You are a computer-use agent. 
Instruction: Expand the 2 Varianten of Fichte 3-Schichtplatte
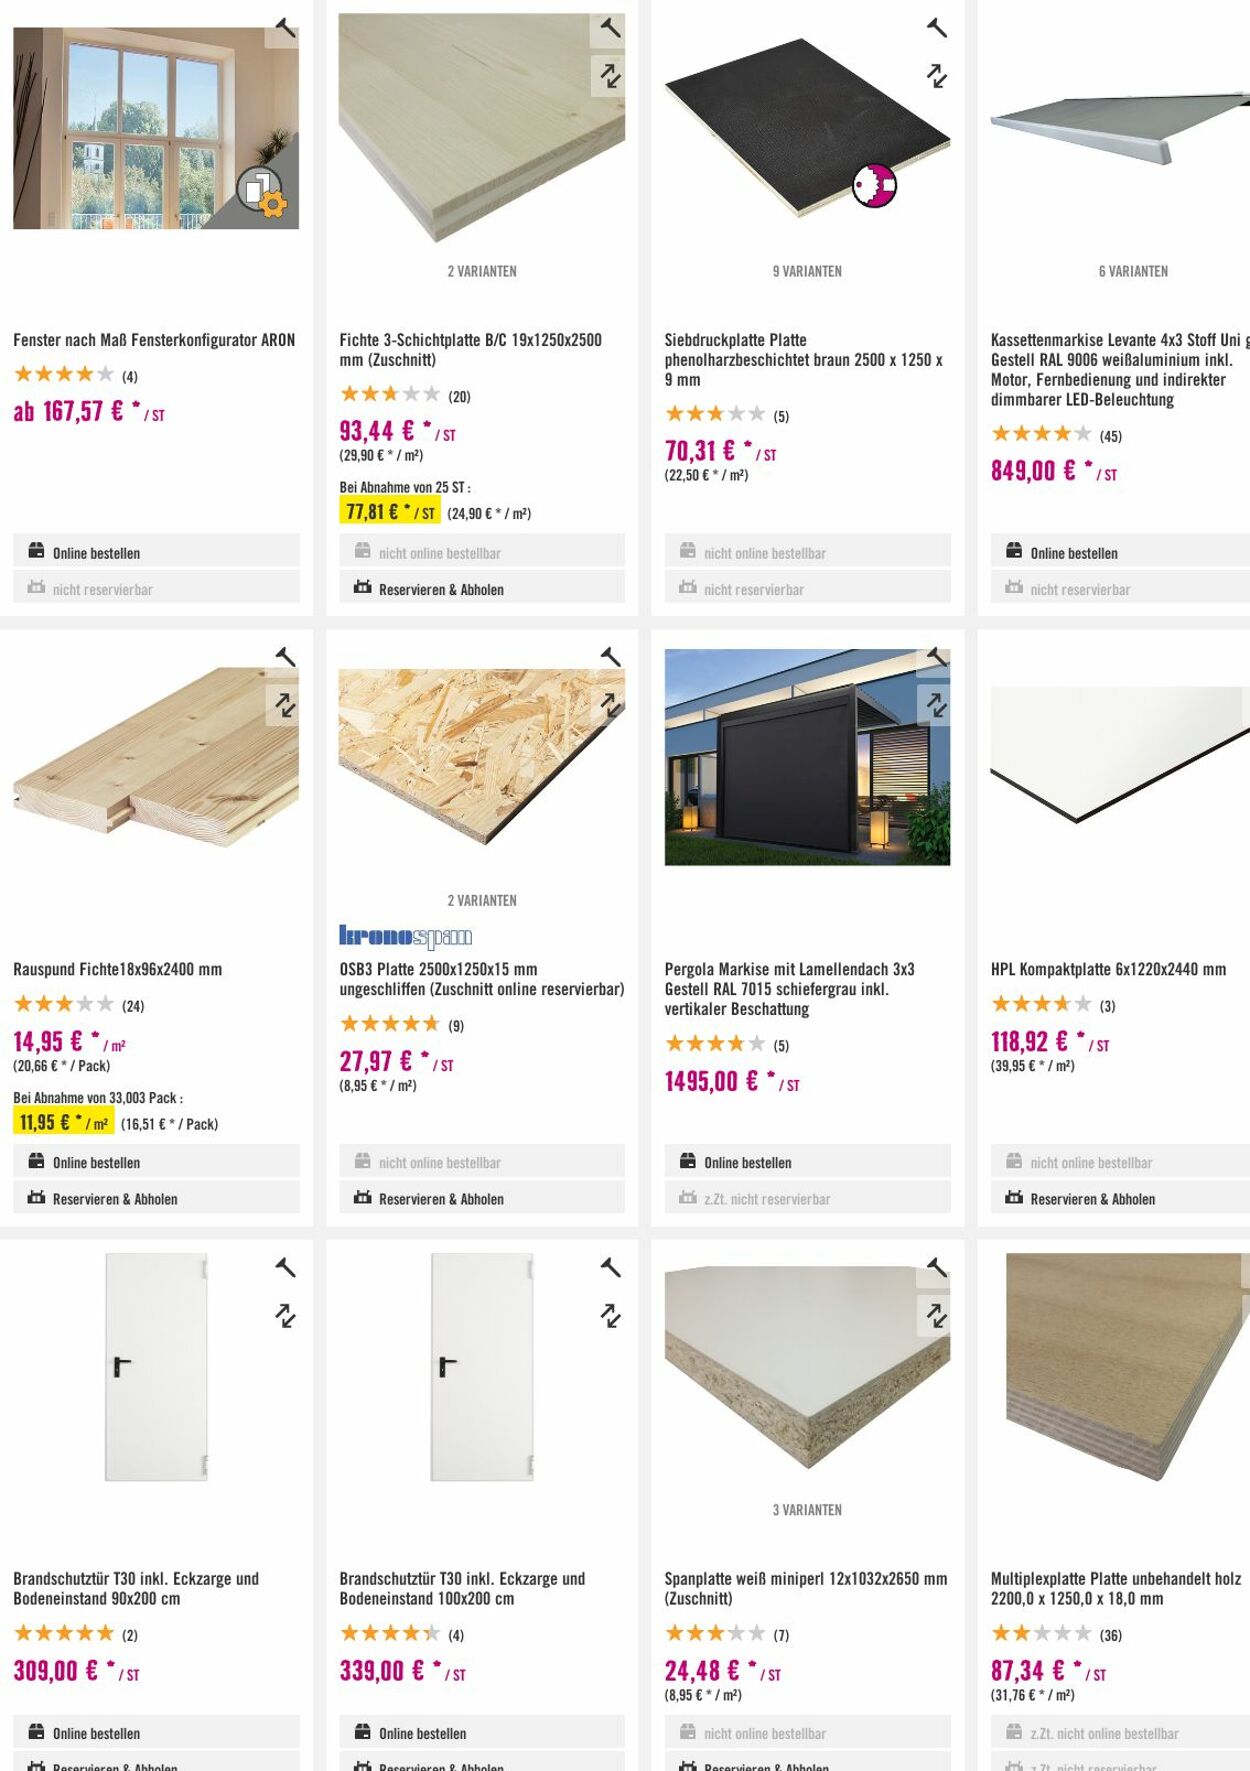coord(483,270)
